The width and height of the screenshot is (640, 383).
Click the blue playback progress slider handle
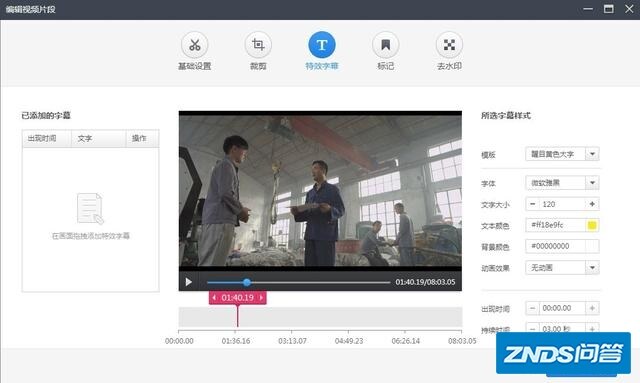[x=247, y=282]
